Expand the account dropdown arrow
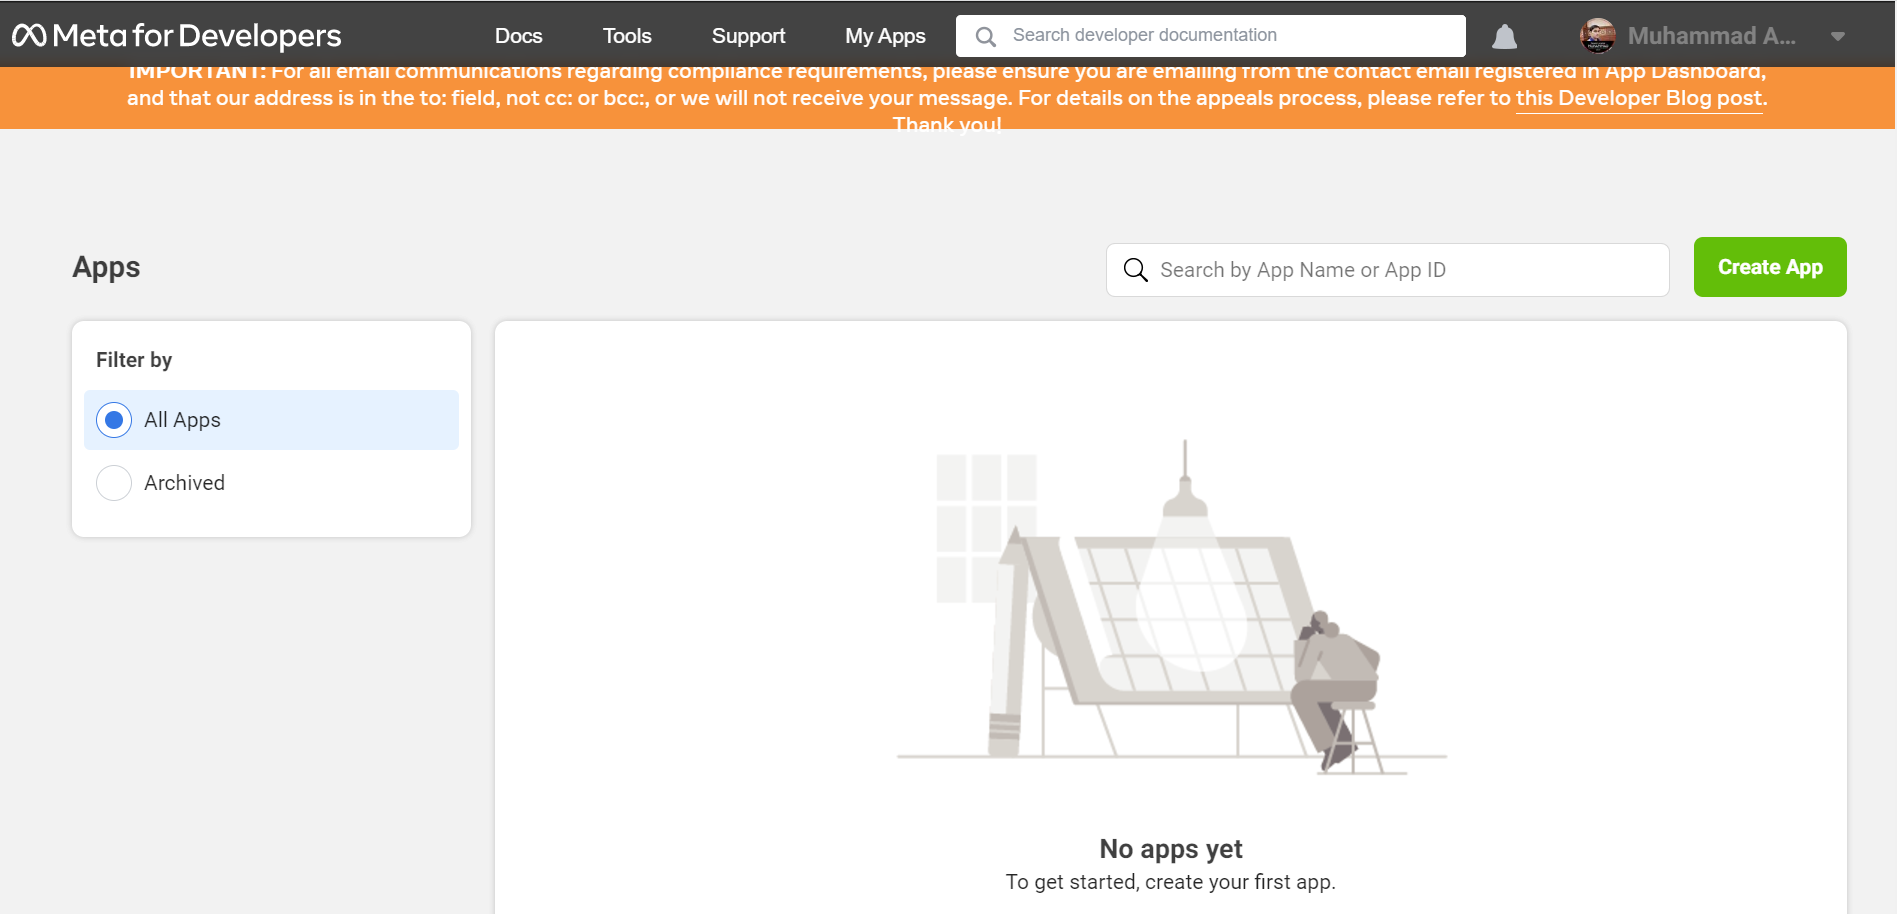The image size is (1897, 914). pyautogui.click(x=1837, y=37)
